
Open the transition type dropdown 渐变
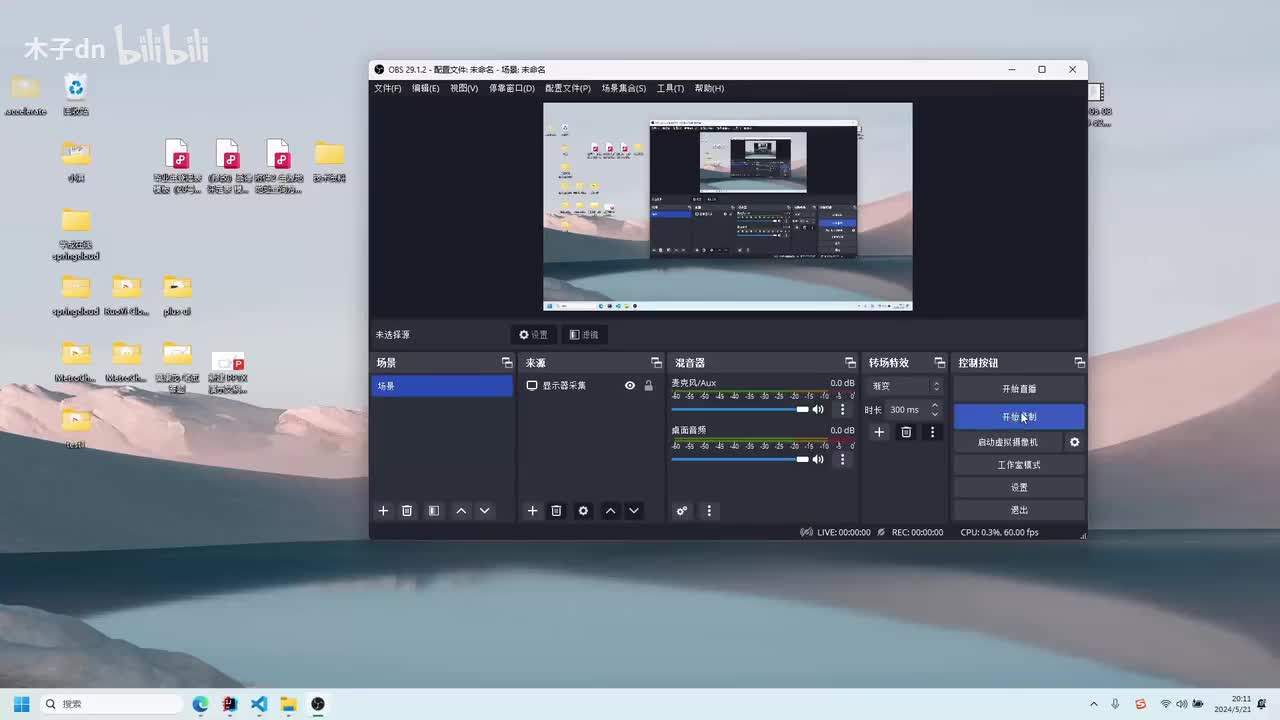tap(906, 386)
